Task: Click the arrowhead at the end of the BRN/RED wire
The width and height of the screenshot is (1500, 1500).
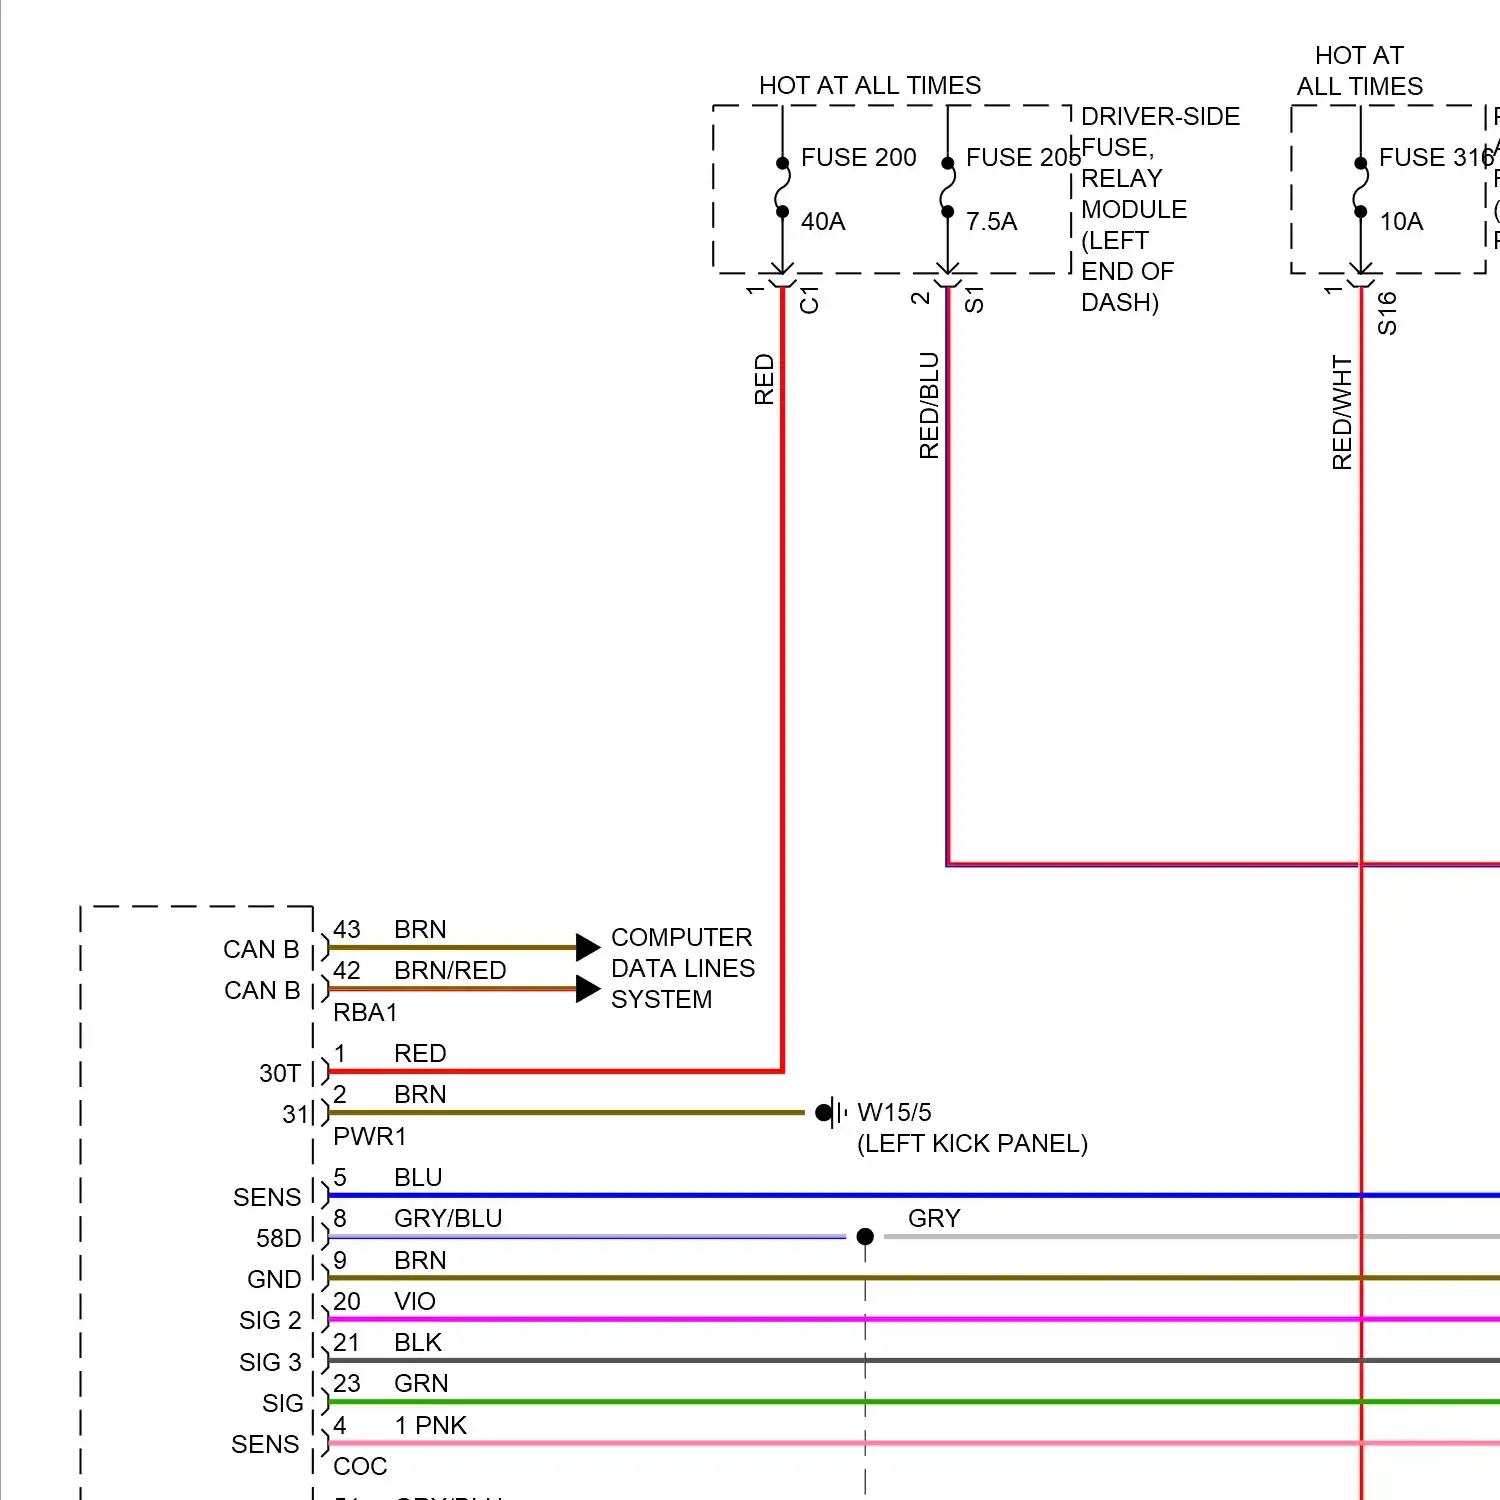Action: point(588,989)
